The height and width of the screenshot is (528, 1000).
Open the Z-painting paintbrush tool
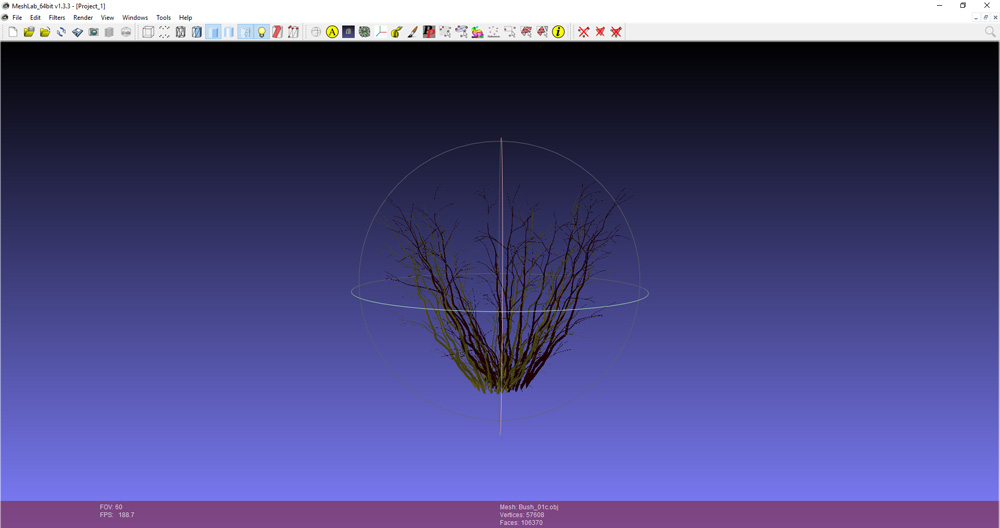point(413,32)
